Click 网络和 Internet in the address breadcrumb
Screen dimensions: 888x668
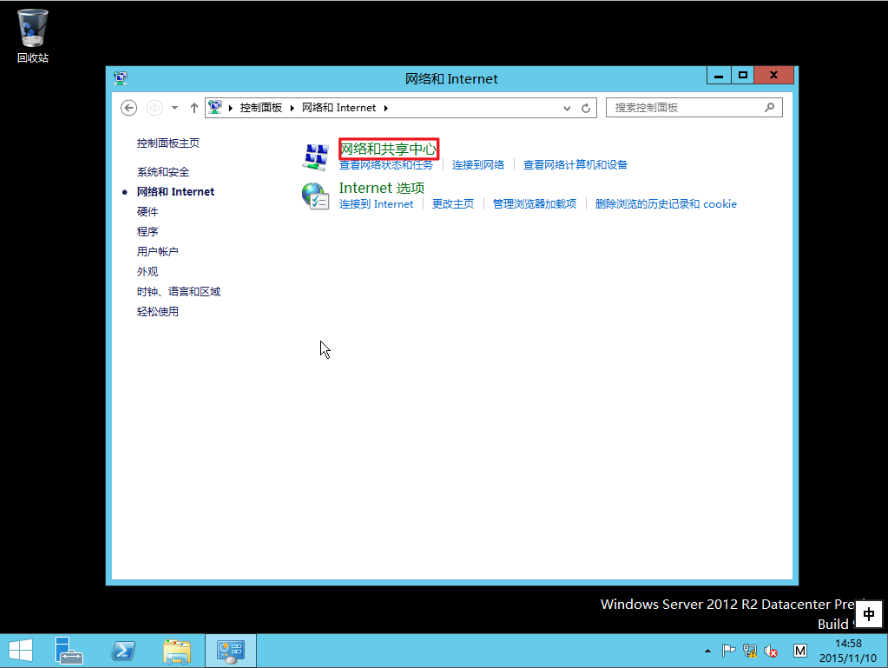339,108
